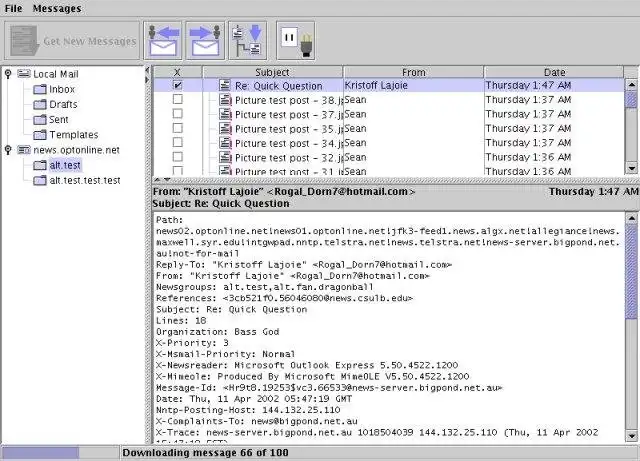Select the news.optonline.net server icon
The width and height of the screenshot is (640, 461).
pyautogui.click(x=24, y=150)
